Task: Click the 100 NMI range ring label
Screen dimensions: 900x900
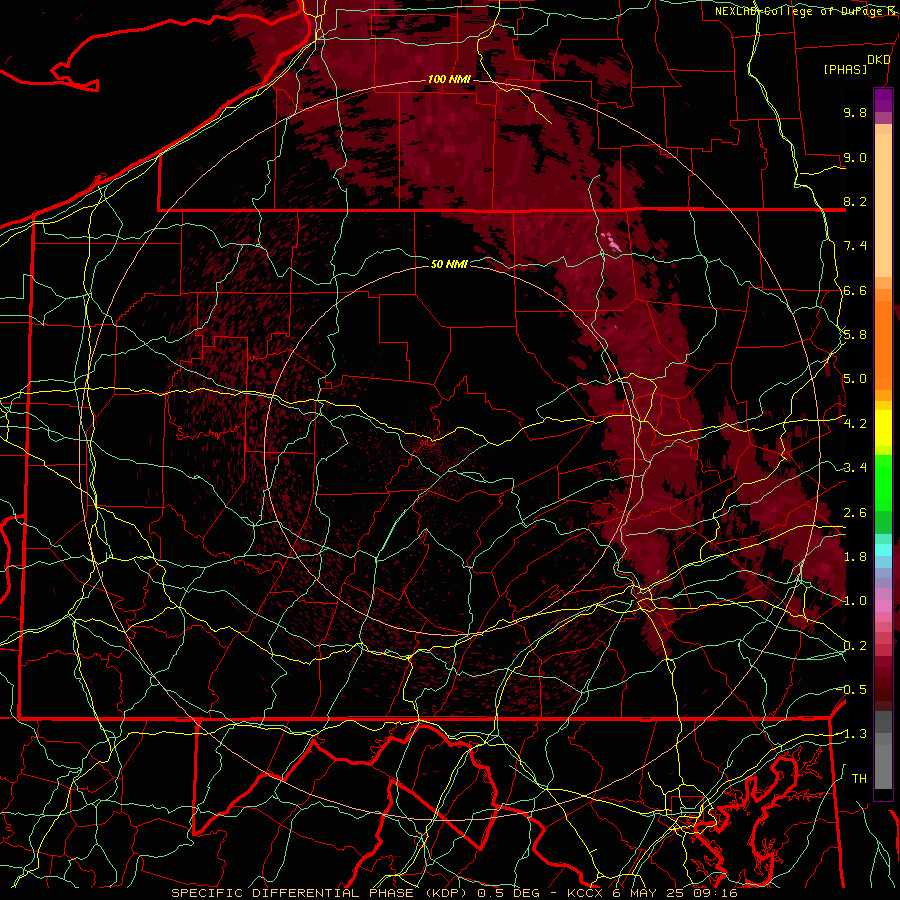Action: [449, 79]
